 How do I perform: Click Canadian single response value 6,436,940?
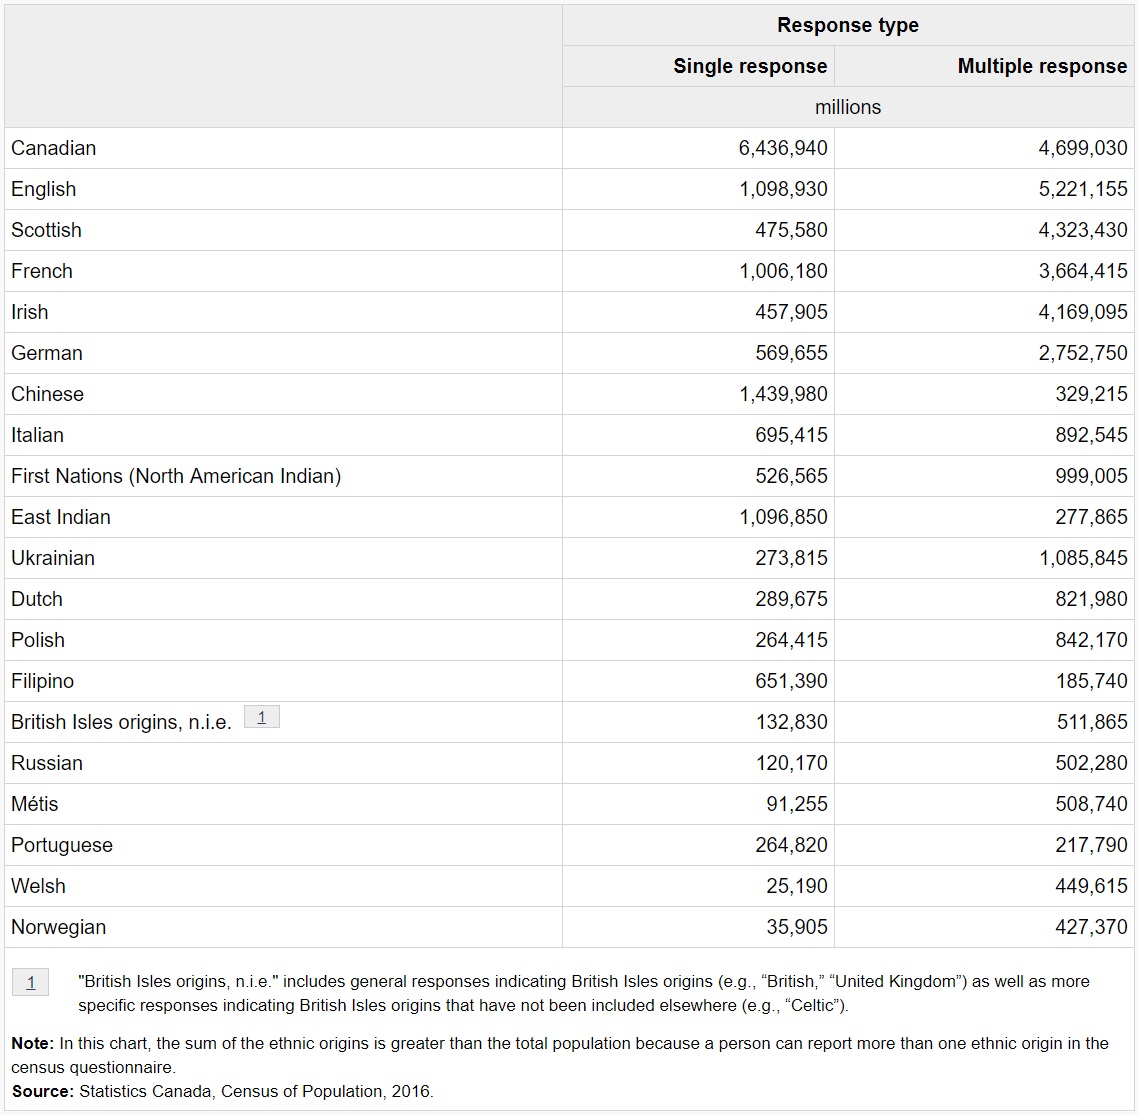coord(783,148)
